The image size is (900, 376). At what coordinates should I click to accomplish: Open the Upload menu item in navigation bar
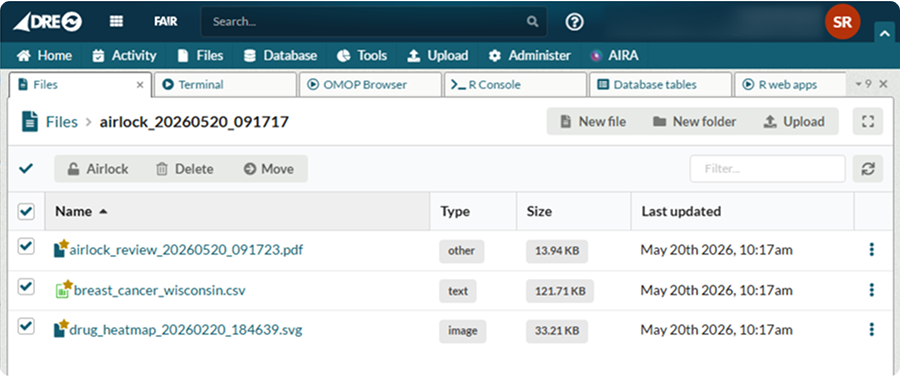pos(437,56)
